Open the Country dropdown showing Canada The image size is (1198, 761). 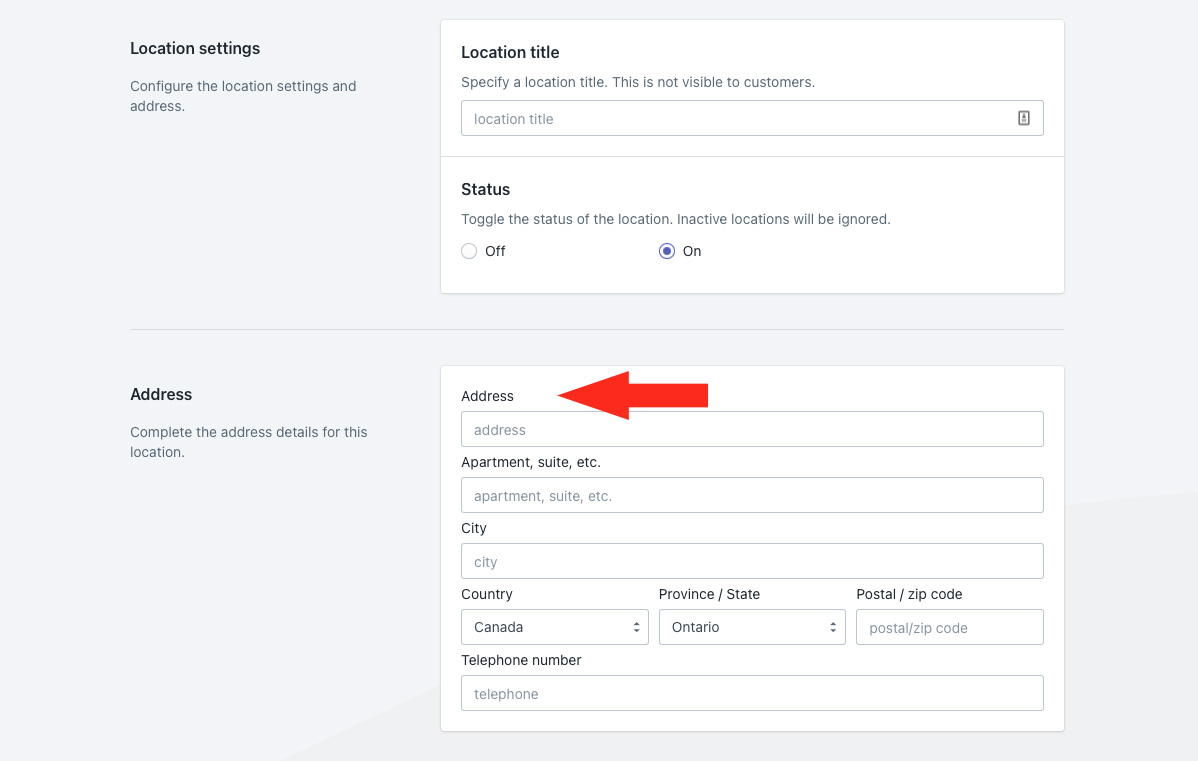[554, 627]
